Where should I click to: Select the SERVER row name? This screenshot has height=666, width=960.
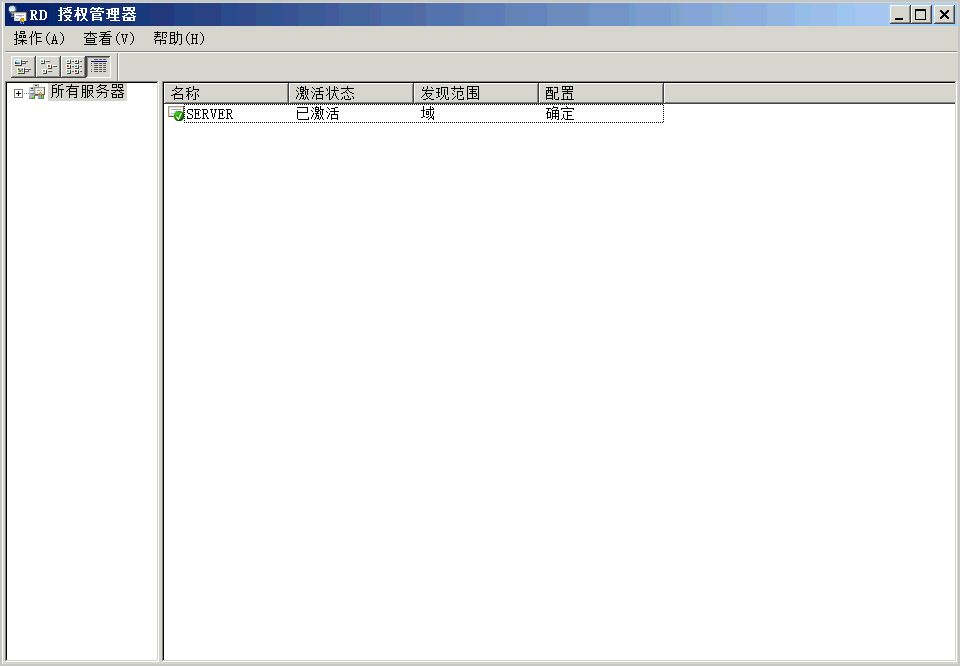point(209,114)
